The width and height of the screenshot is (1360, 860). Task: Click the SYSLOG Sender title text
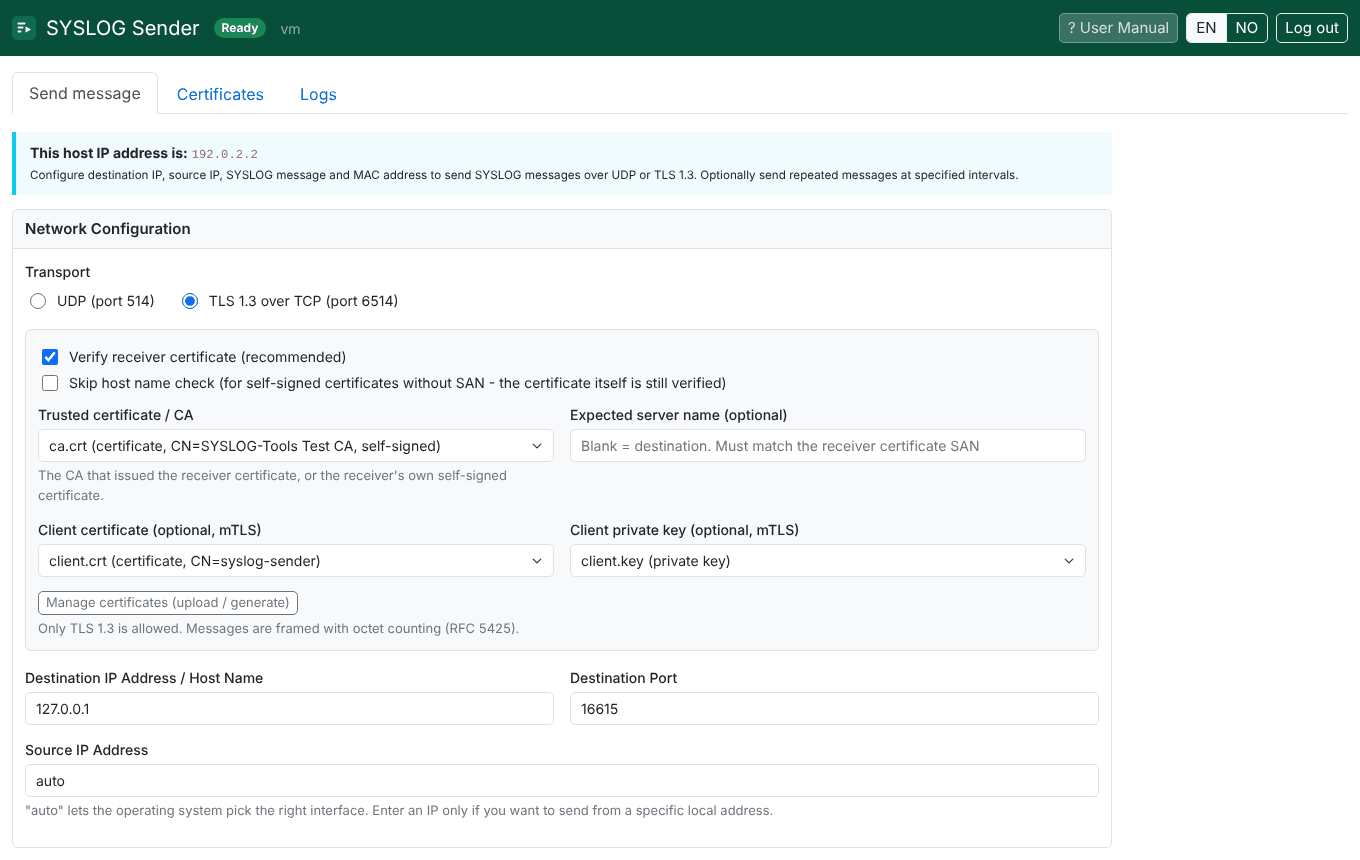[123, 28]
